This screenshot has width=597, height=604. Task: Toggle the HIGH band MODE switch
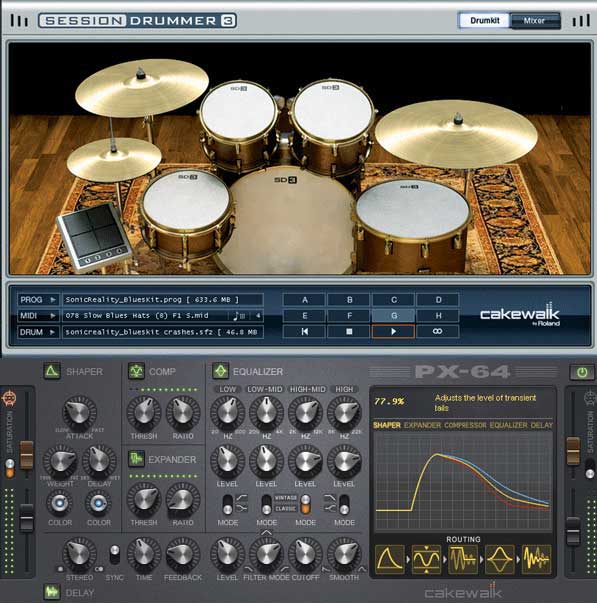click(344, 504)
